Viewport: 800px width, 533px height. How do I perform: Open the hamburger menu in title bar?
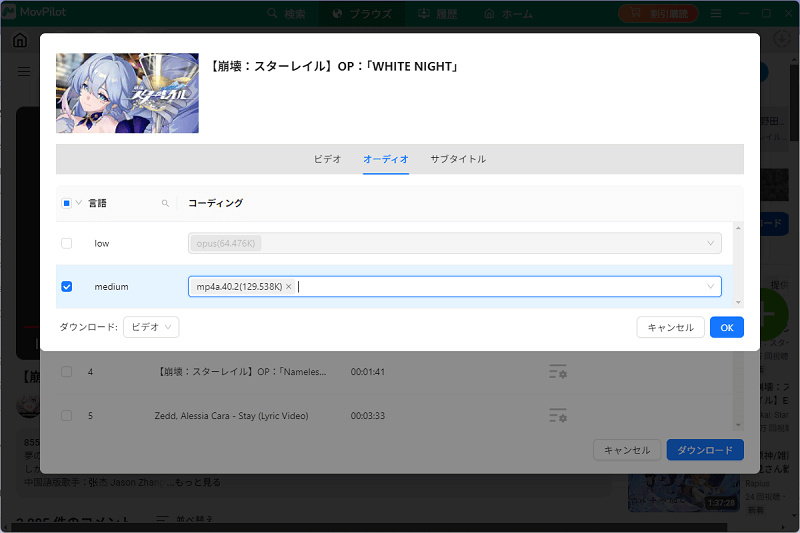[716, 13]
